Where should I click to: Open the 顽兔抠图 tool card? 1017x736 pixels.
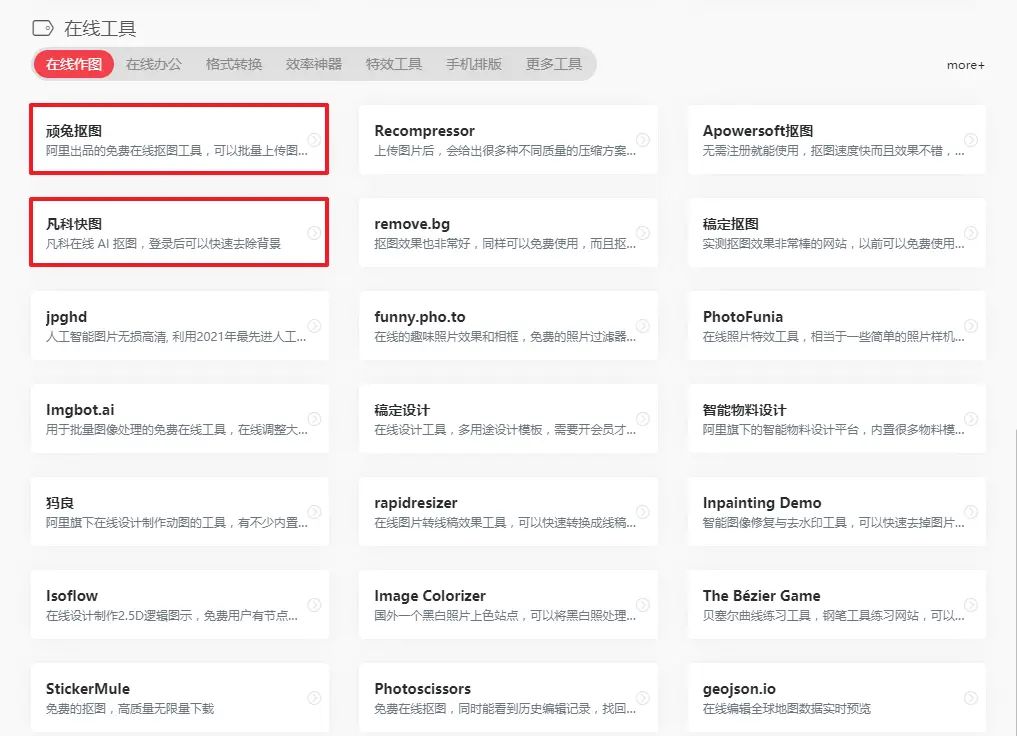[x=150, y=139]
